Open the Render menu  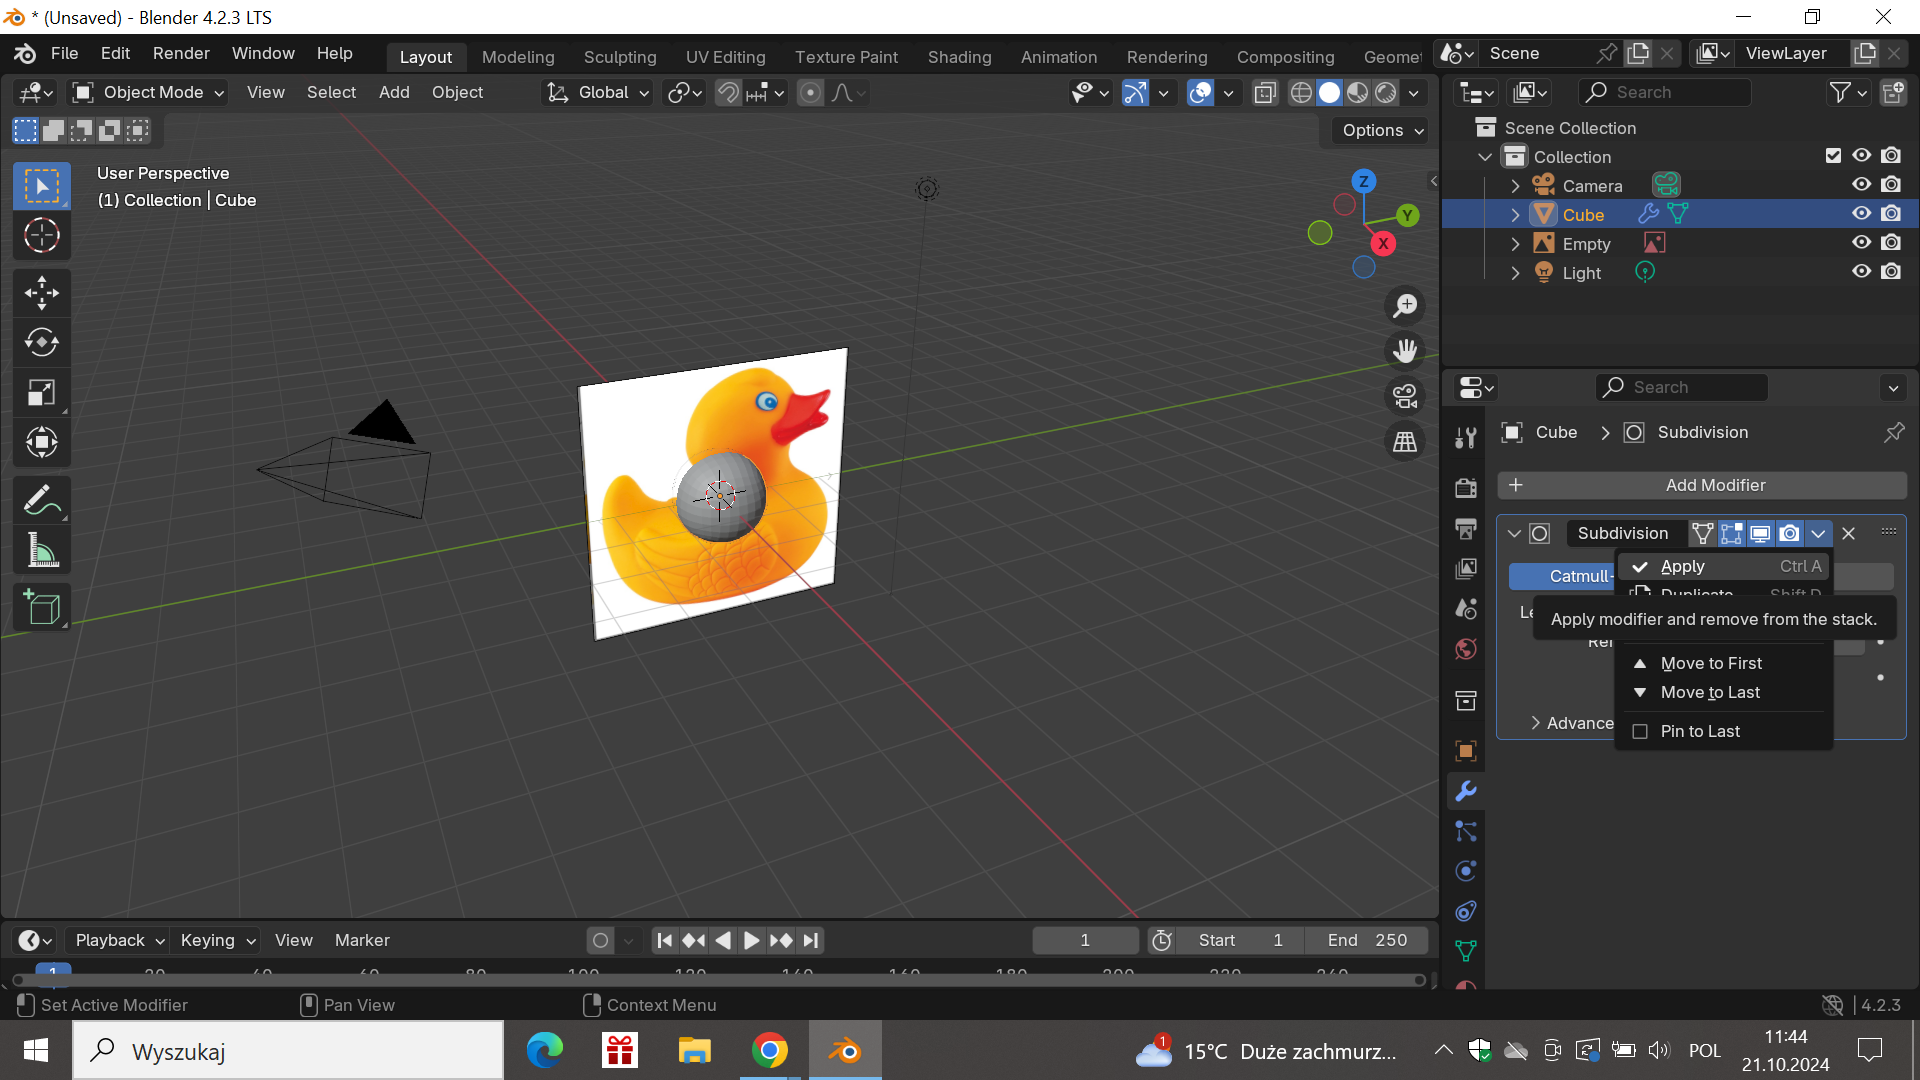[181, 54]
